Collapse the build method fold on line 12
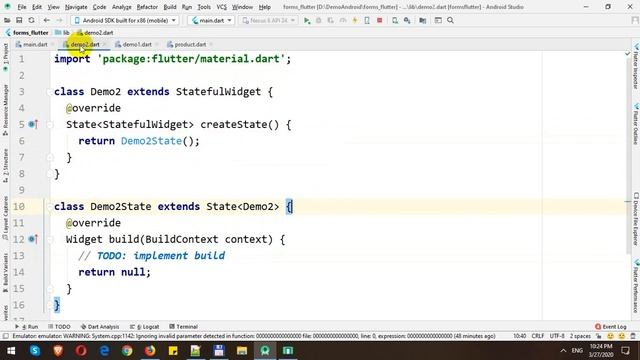Viewport: 640px width, 360px height. tap(49, 240)
